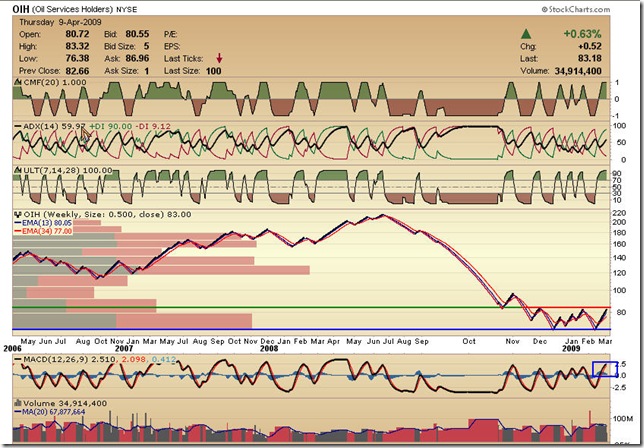Viewport: 644px width, 448px height.
Task: Click the P/E label
Action: point(170,34)
